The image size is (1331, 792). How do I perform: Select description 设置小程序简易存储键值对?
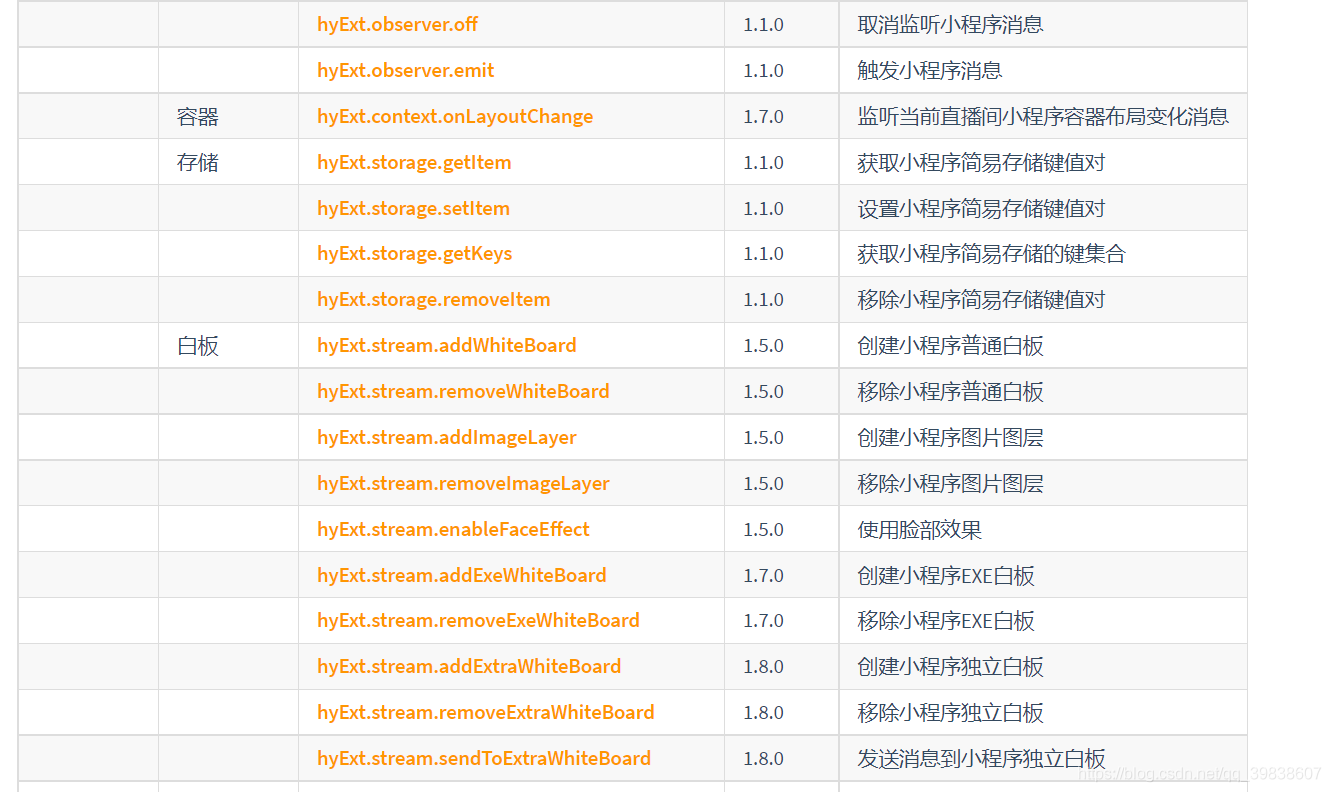click(981, 208)
